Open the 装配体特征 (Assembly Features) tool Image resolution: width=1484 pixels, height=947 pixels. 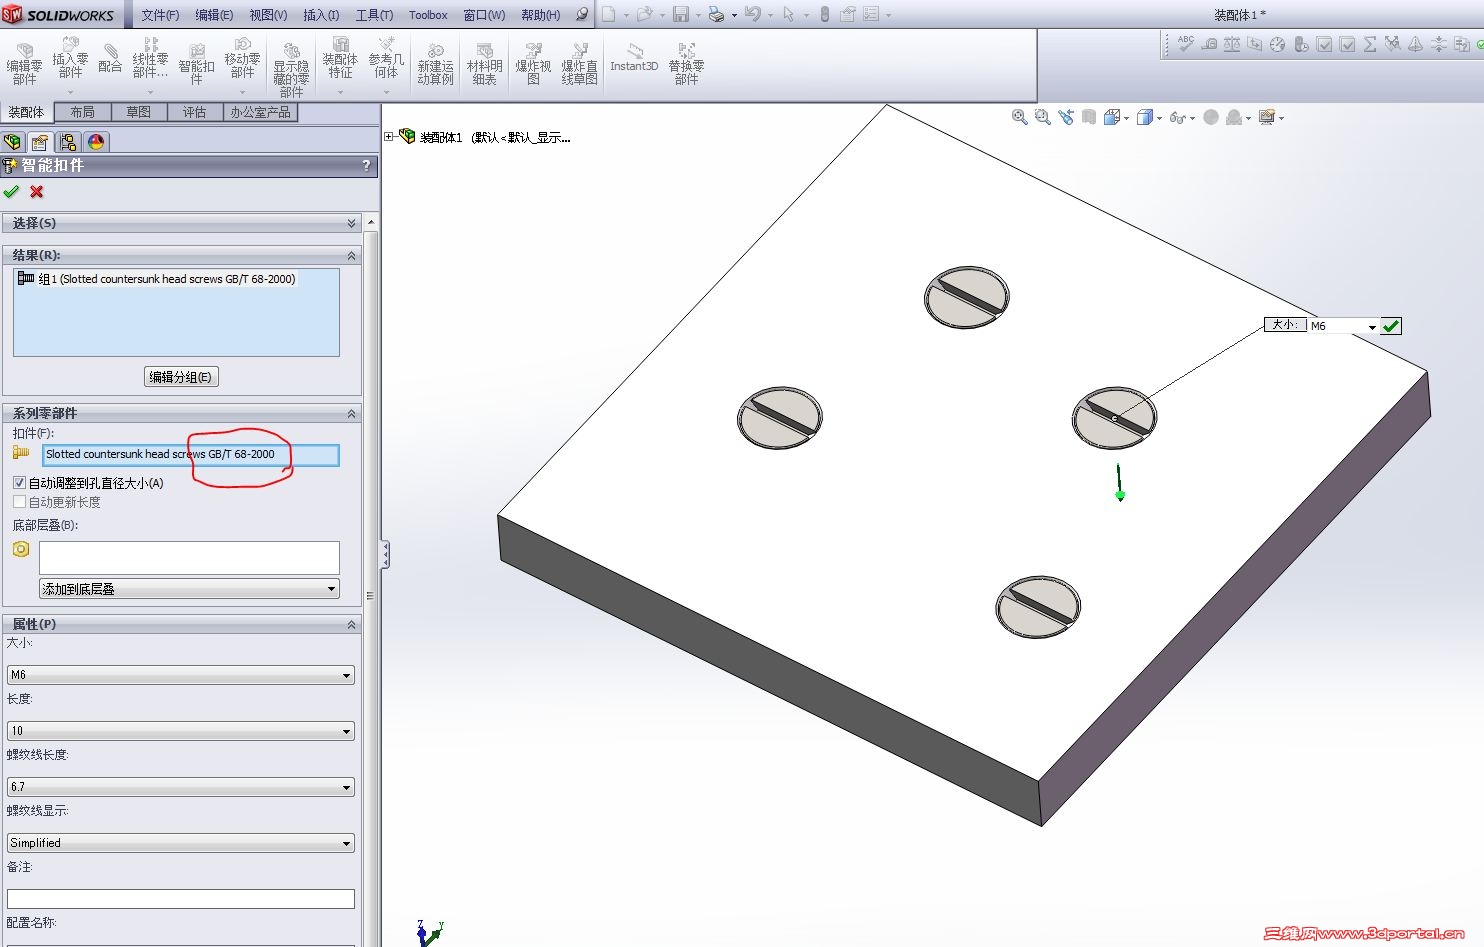[340, 59]
